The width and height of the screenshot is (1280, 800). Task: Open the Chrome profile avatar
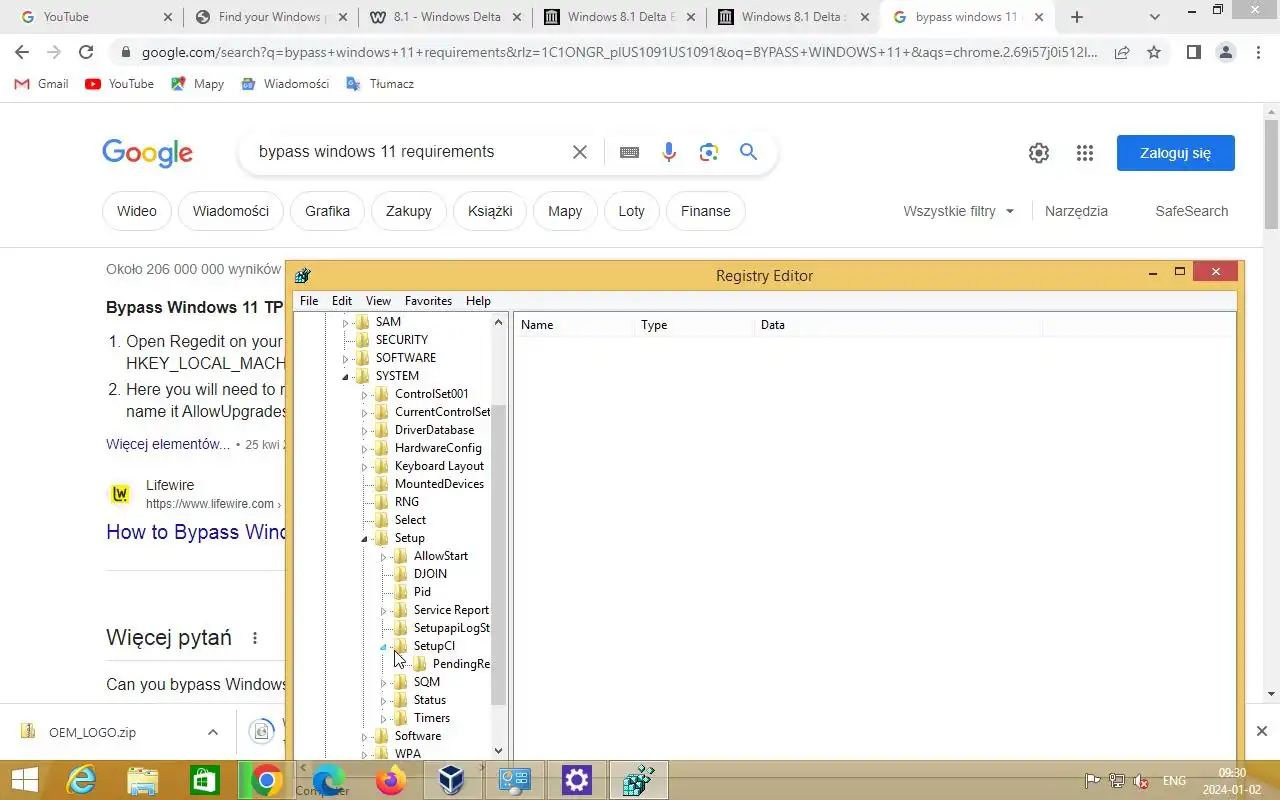point(1226,52)
